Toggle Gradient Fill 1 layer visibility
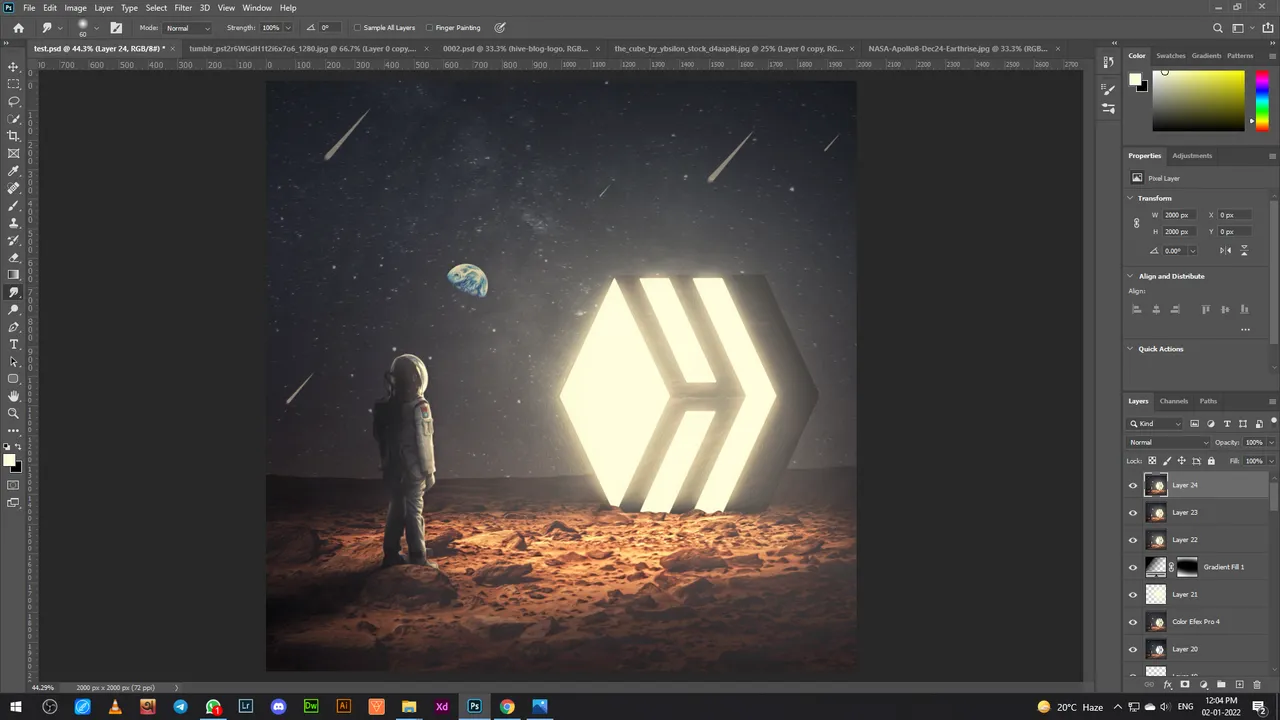This screenshot has height=720, width=1280. click(1133, 567)
